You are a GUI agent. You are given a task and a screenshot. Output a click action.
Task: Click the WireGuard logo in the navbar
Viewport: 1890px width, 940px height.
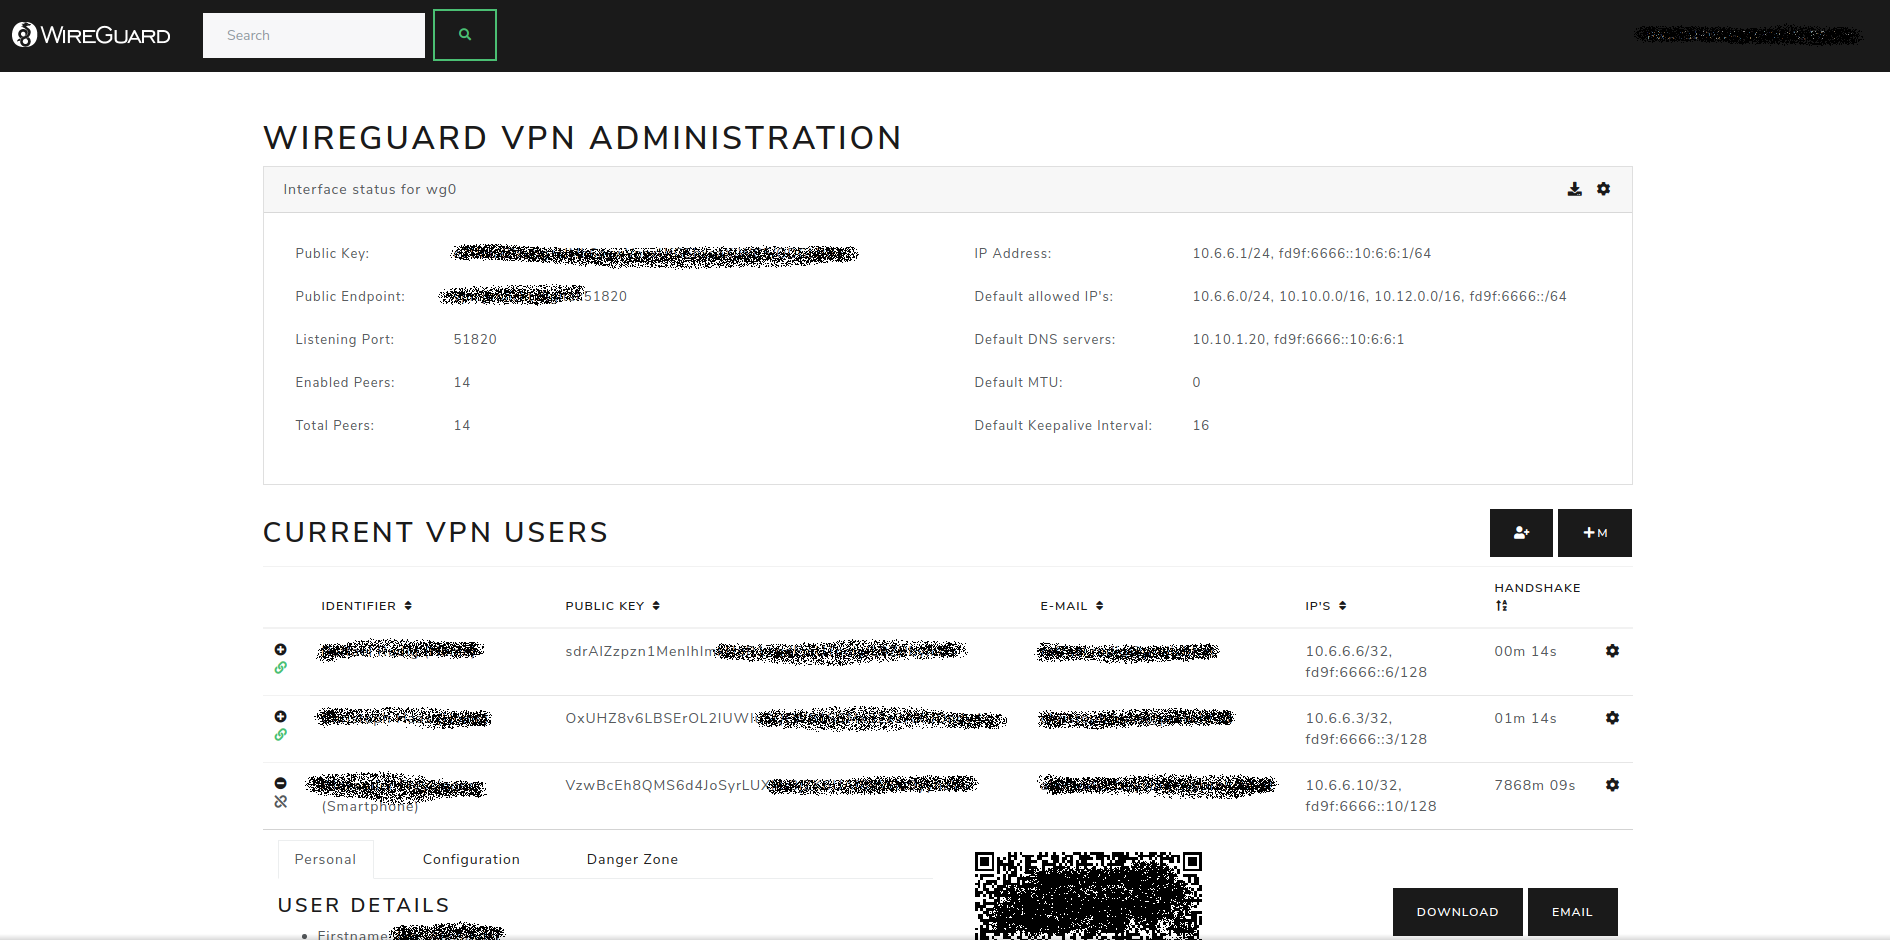click(x=91, y=35)
